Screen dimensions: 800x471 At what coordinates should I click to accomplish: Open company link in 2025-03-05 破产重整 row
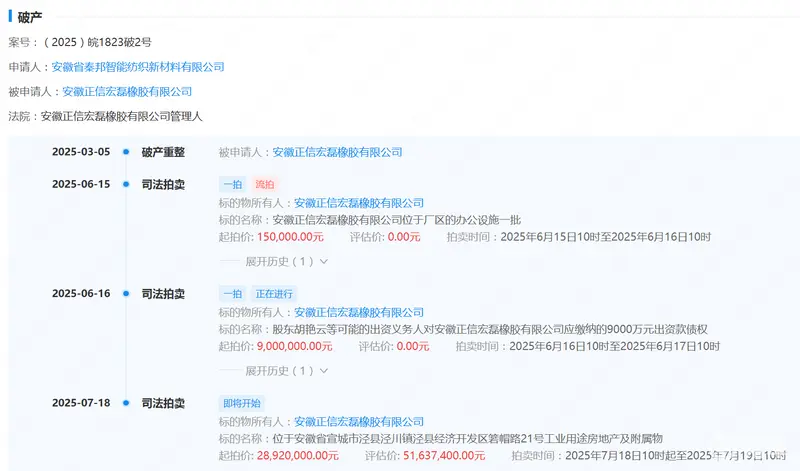point(337,152)
